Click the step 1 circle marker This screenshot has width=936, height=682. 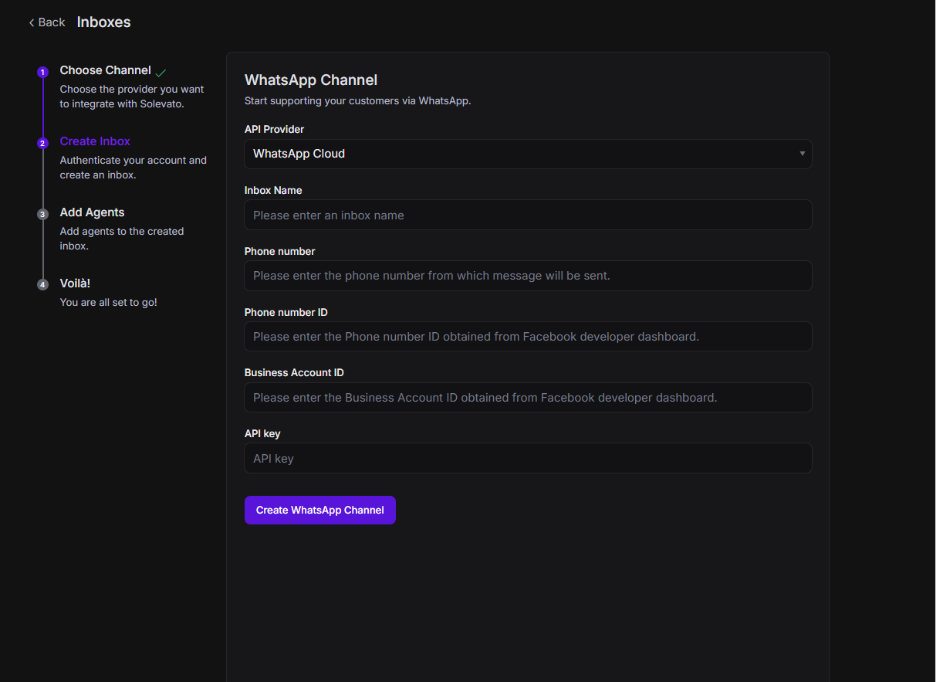click(42, 72)
